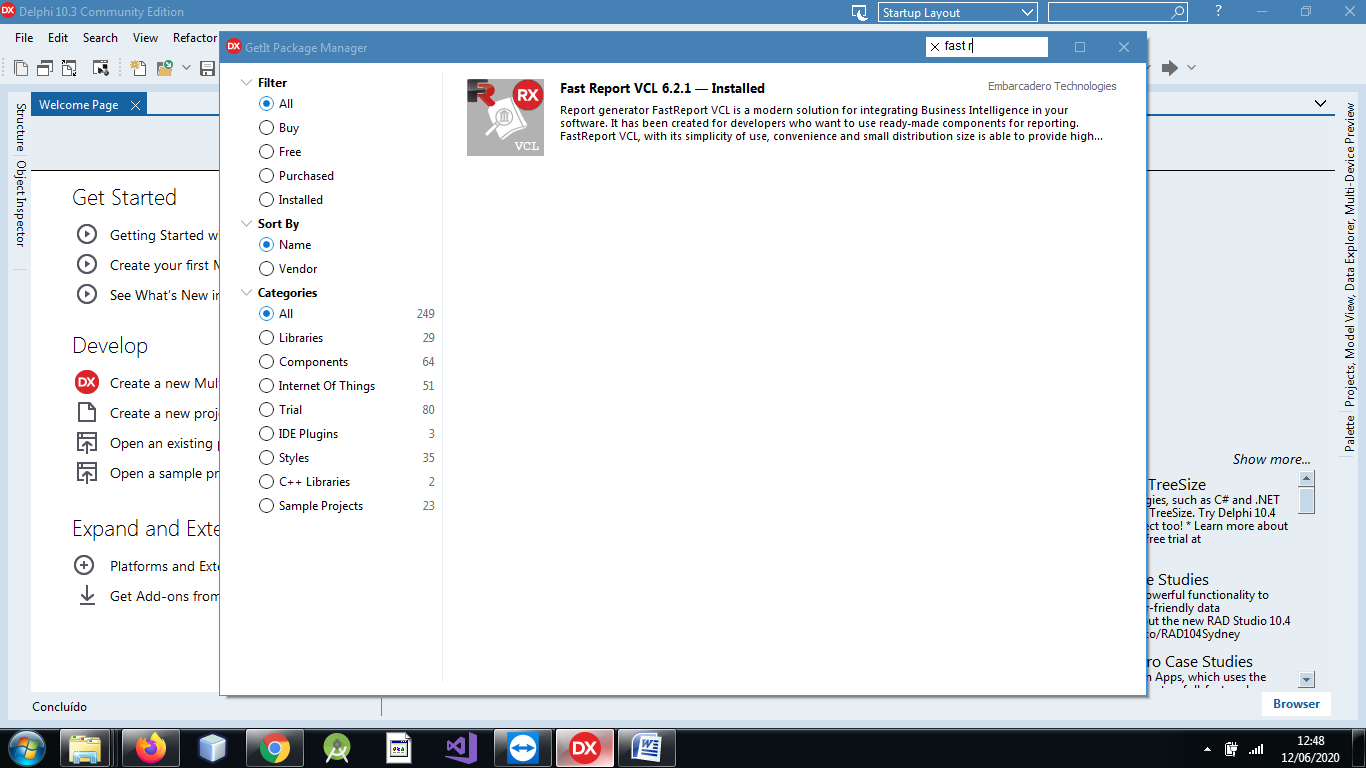Open the Structure side panel tab

pyautogui.click(x=20, y=127)
